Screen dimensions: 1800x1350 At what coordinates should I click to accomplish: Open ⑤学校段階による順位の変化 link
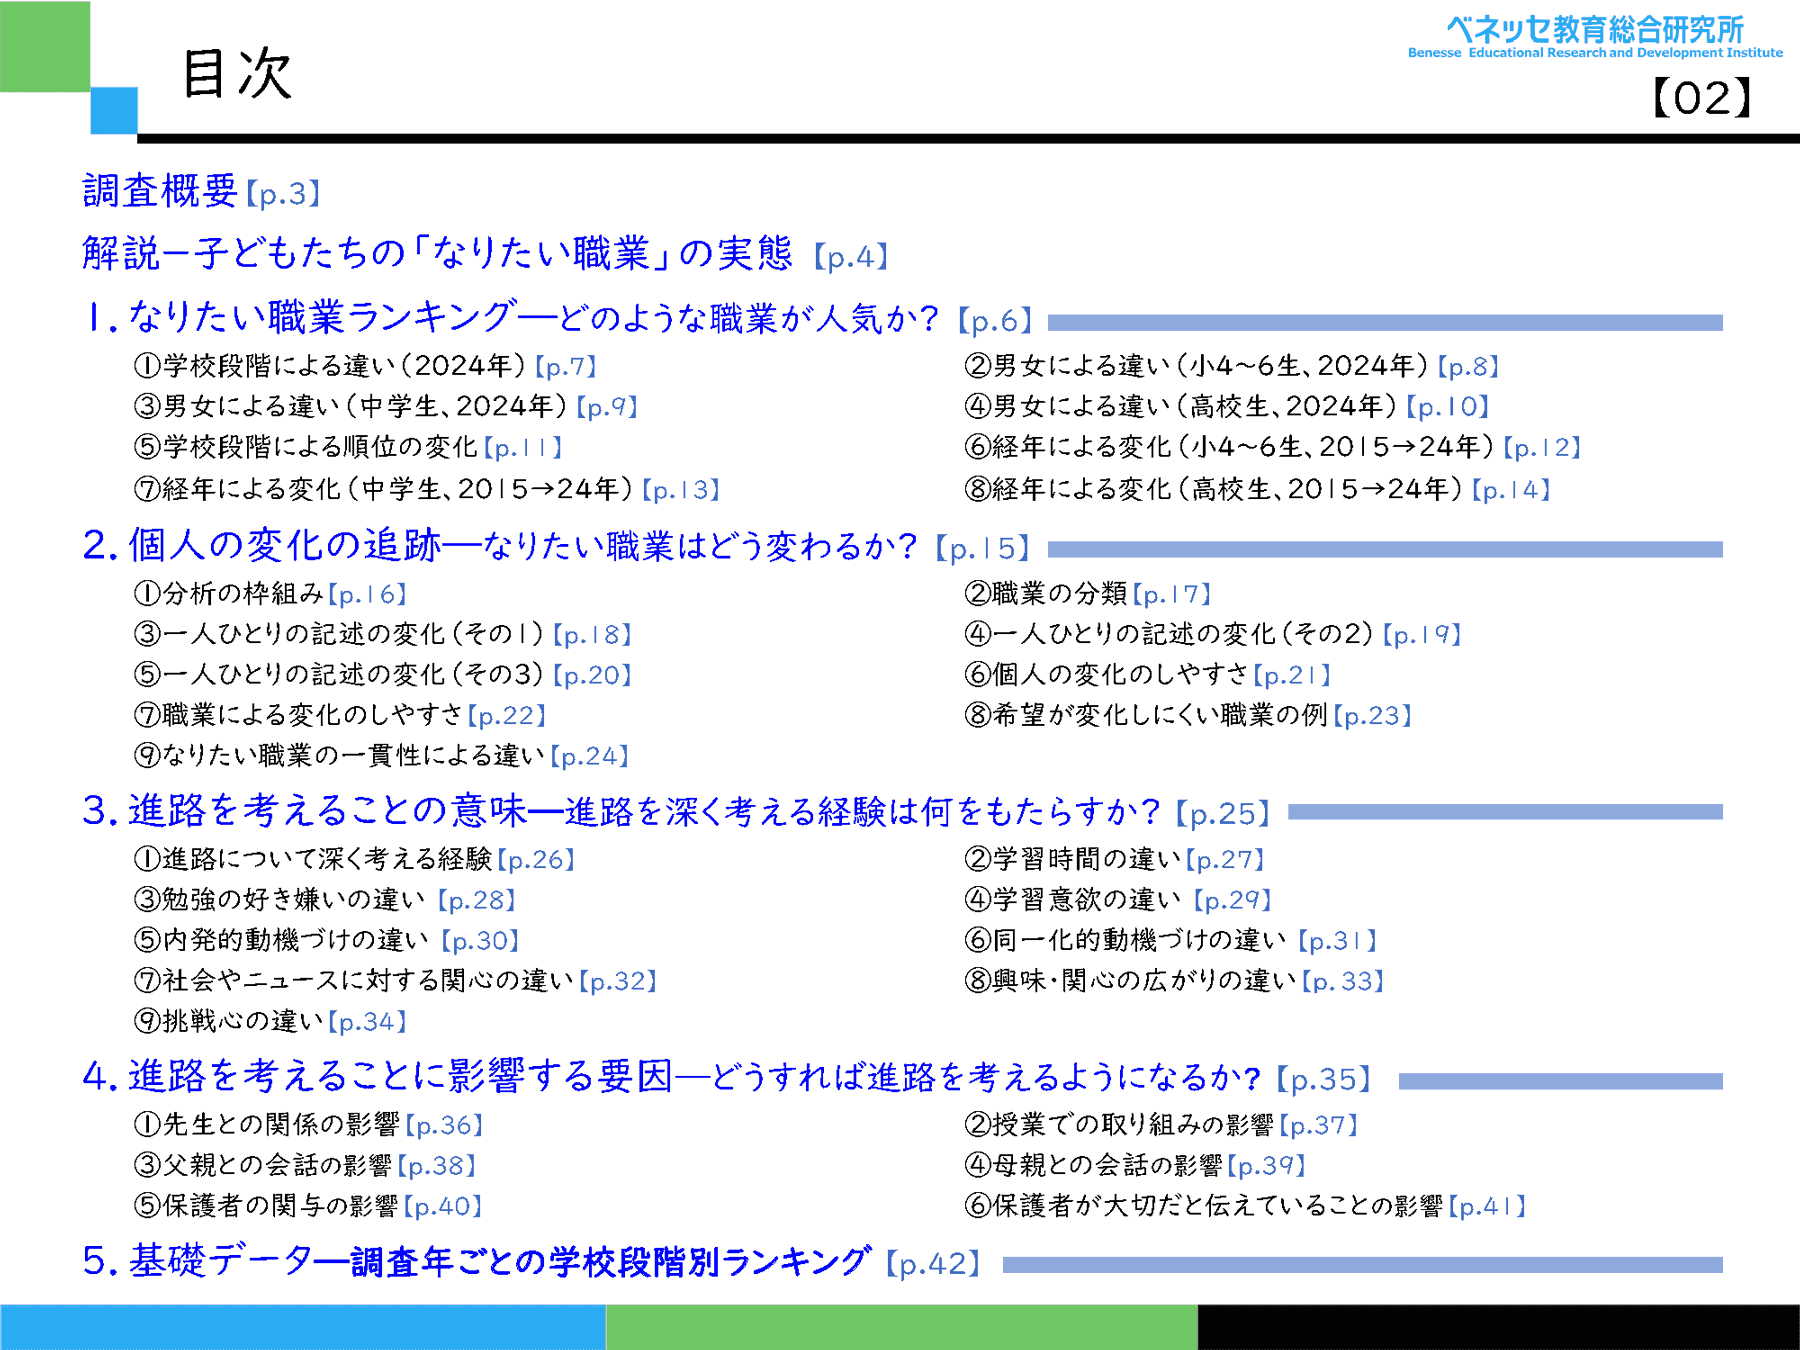(x=347, y=447)
